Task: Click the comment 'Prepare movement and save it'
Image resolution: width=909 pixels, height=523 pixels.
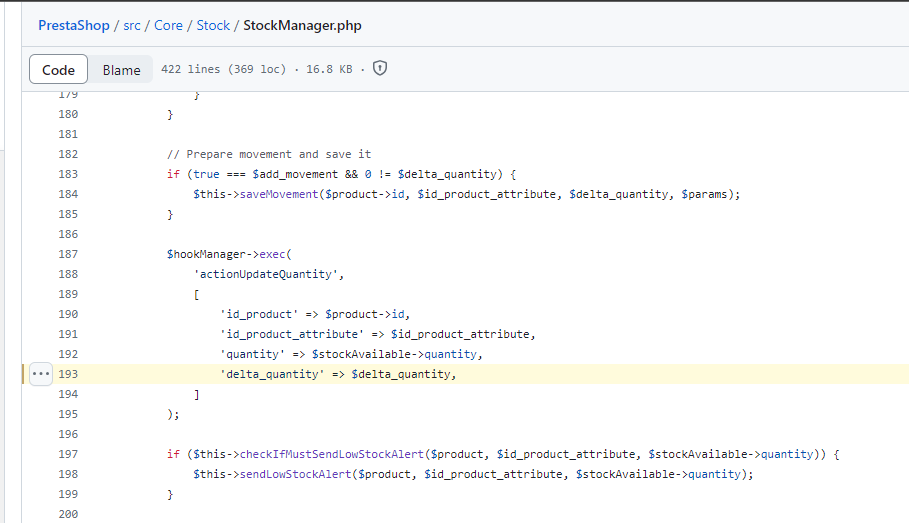Action: [269, 154]
